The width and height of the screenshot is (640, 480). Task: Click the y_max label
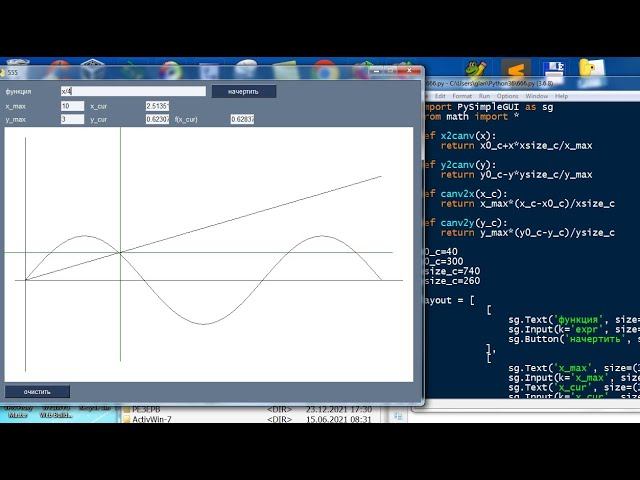[16, 120]
